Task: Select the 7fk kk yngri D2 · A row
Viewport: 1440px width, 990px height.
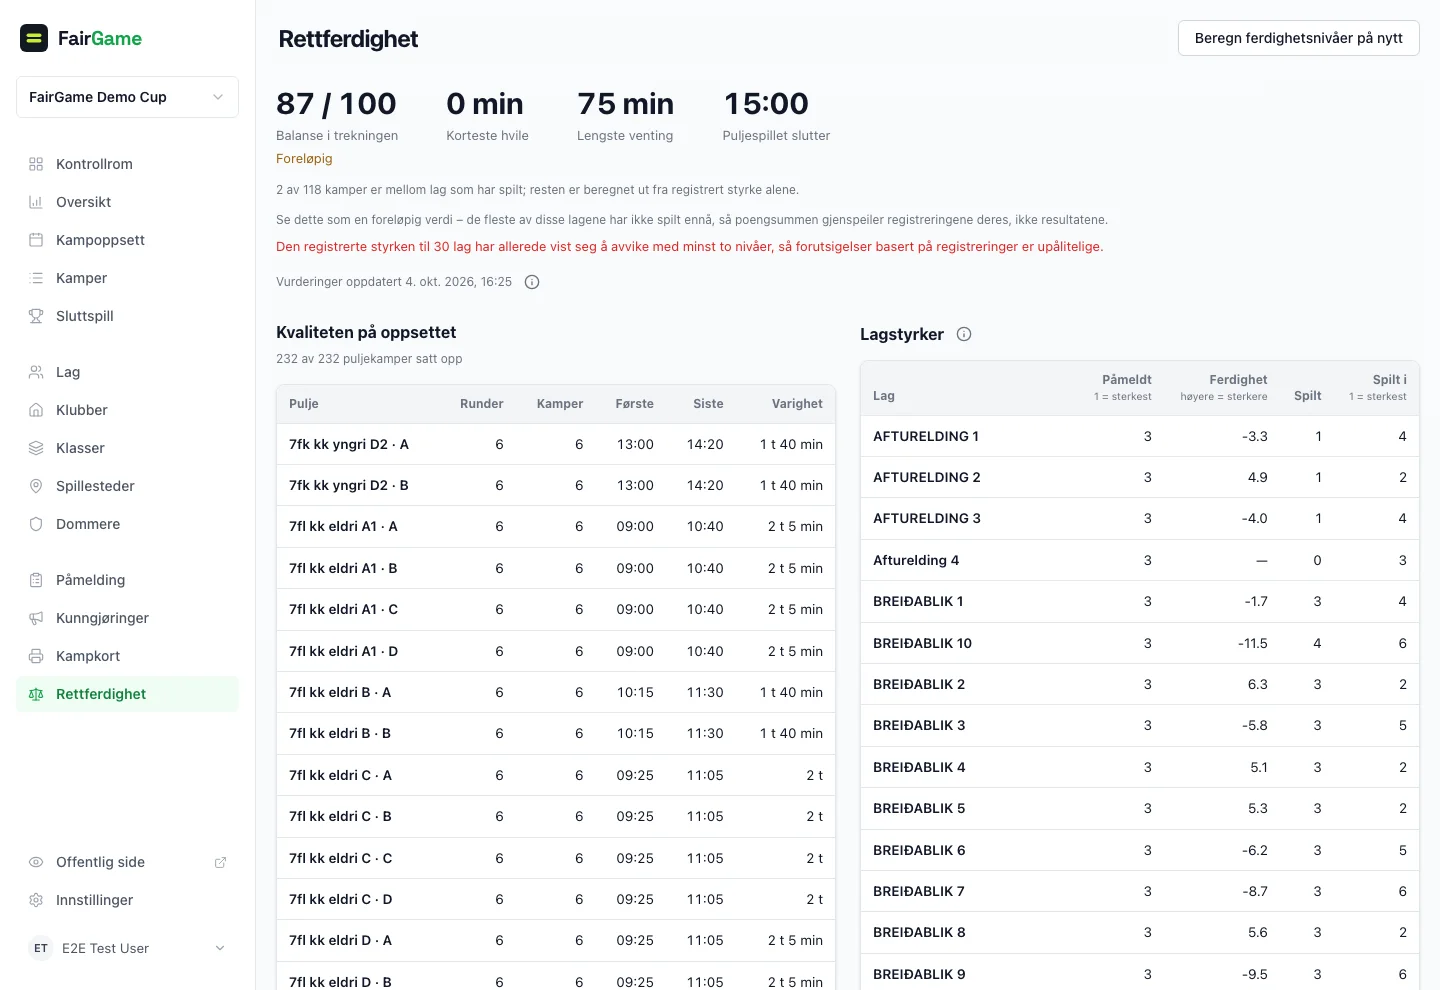Action: coord(556,444)
